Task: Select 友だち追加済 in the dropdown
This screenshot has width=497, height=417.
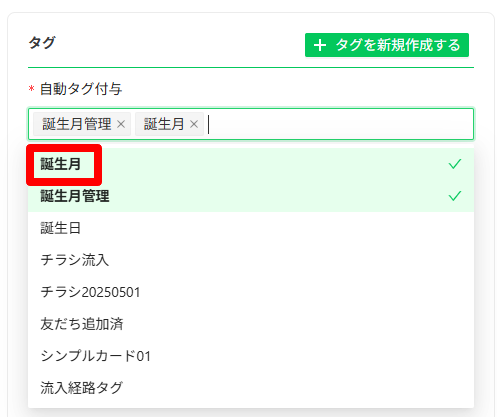Action: 251,324
